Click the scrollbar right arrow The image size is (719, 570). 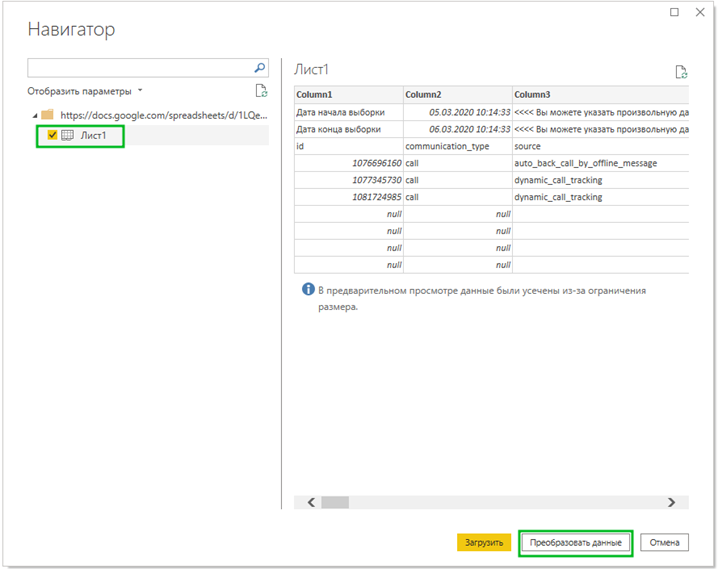pos(671,503)
